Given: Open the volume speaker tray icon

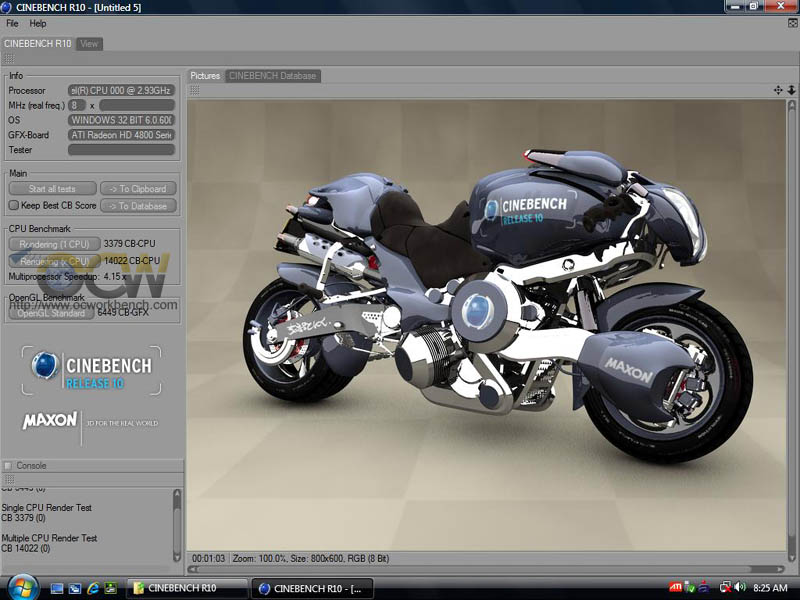Looking at the screenshot, I should click(740, 588).
